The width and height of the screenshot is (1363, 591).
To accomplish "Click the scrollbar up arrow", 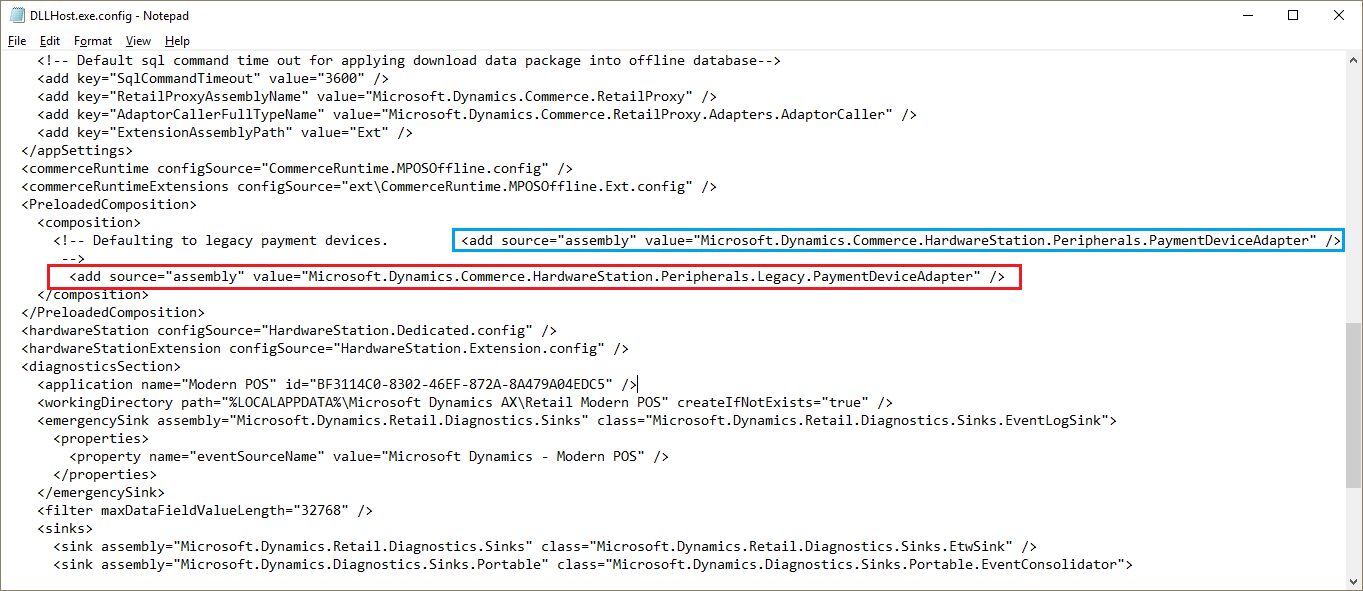I will click(1353, 60).
